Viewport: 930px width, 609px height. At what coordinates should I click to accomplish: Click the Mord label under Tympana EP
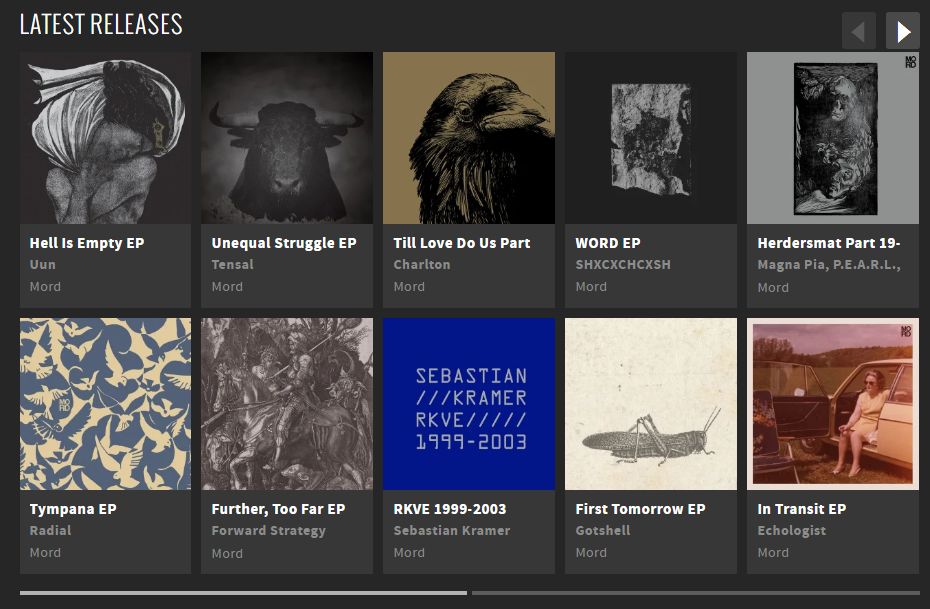click(45, 553)
